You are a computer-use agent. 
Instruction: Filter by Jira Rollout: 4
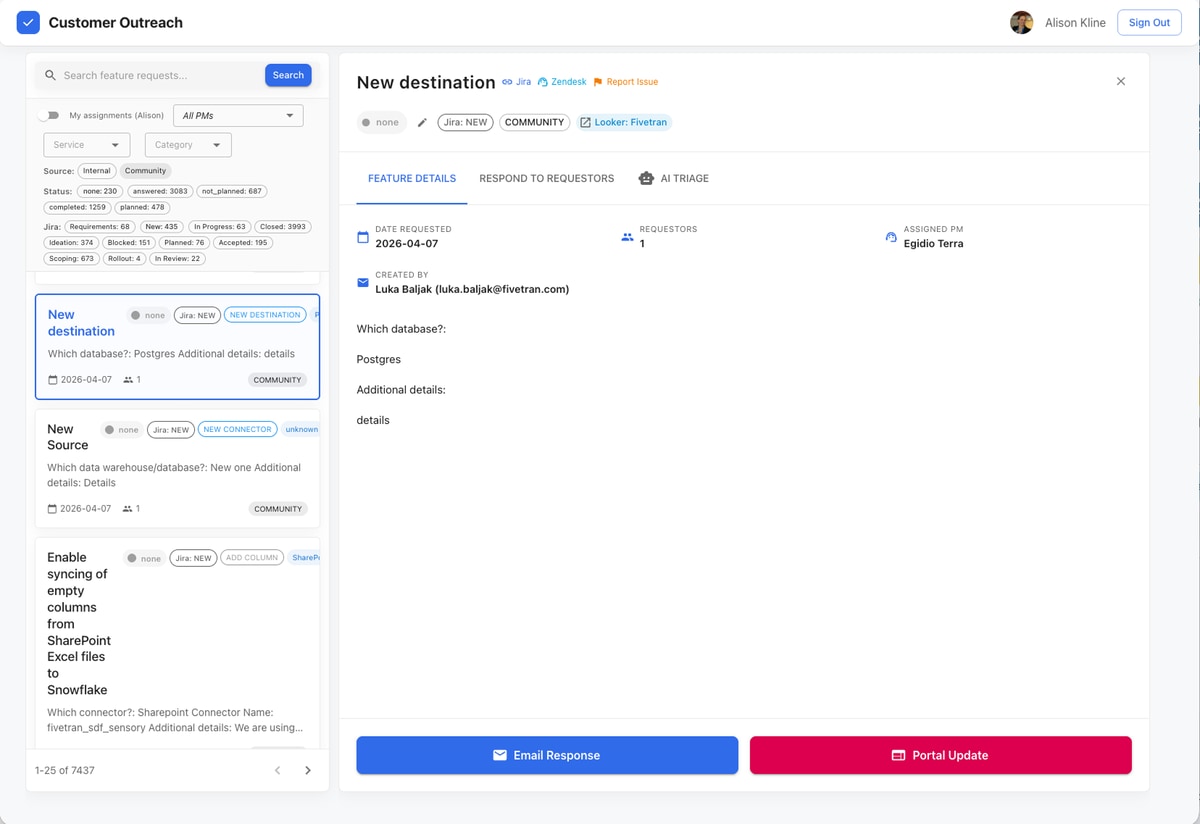coord(125,259)
